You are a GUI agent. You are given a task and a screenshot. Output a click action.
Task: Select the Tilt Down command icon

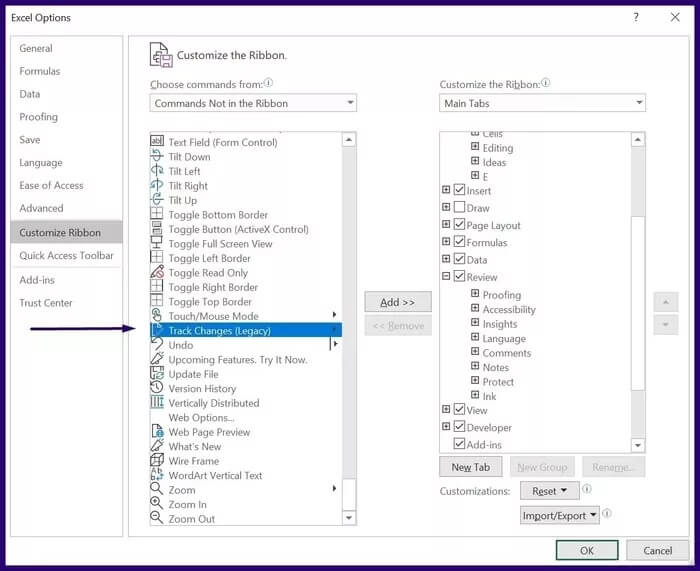tap(157, 156)
